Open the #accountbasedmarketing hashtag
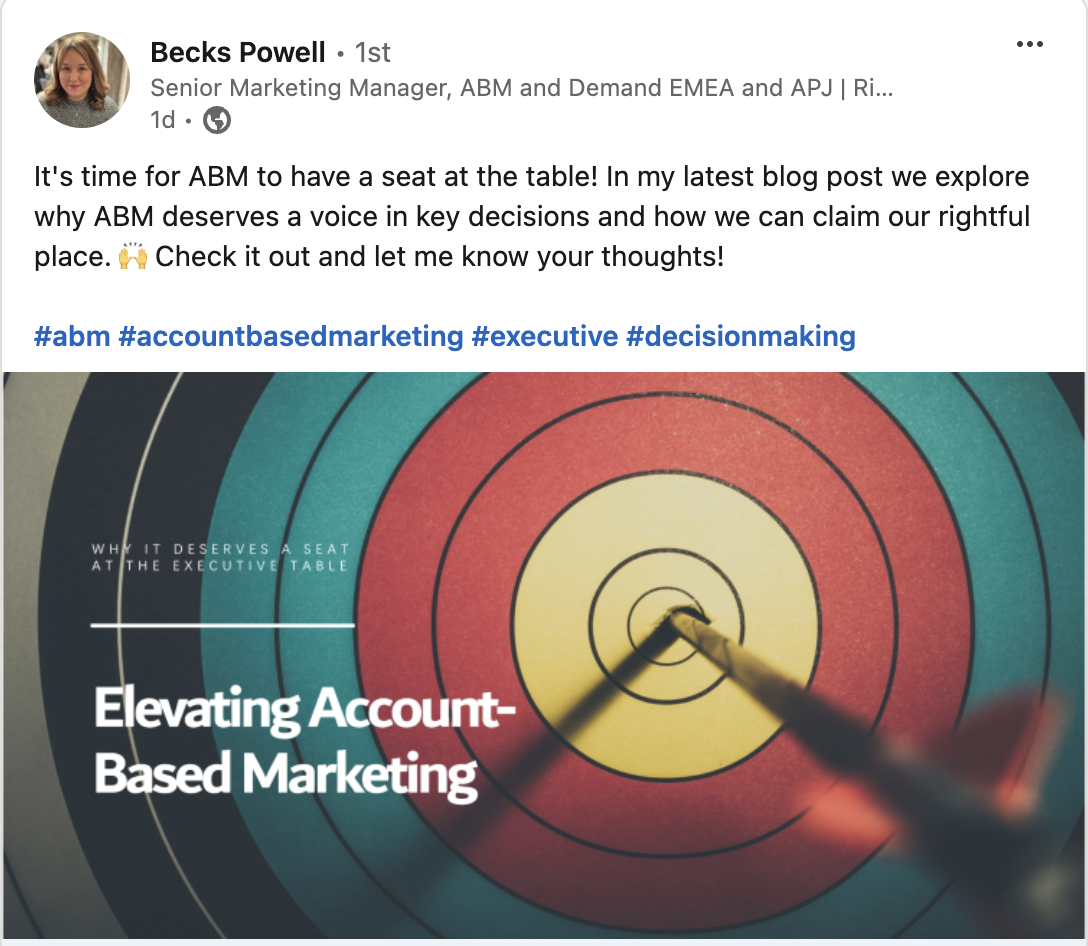 pos(290,336)
